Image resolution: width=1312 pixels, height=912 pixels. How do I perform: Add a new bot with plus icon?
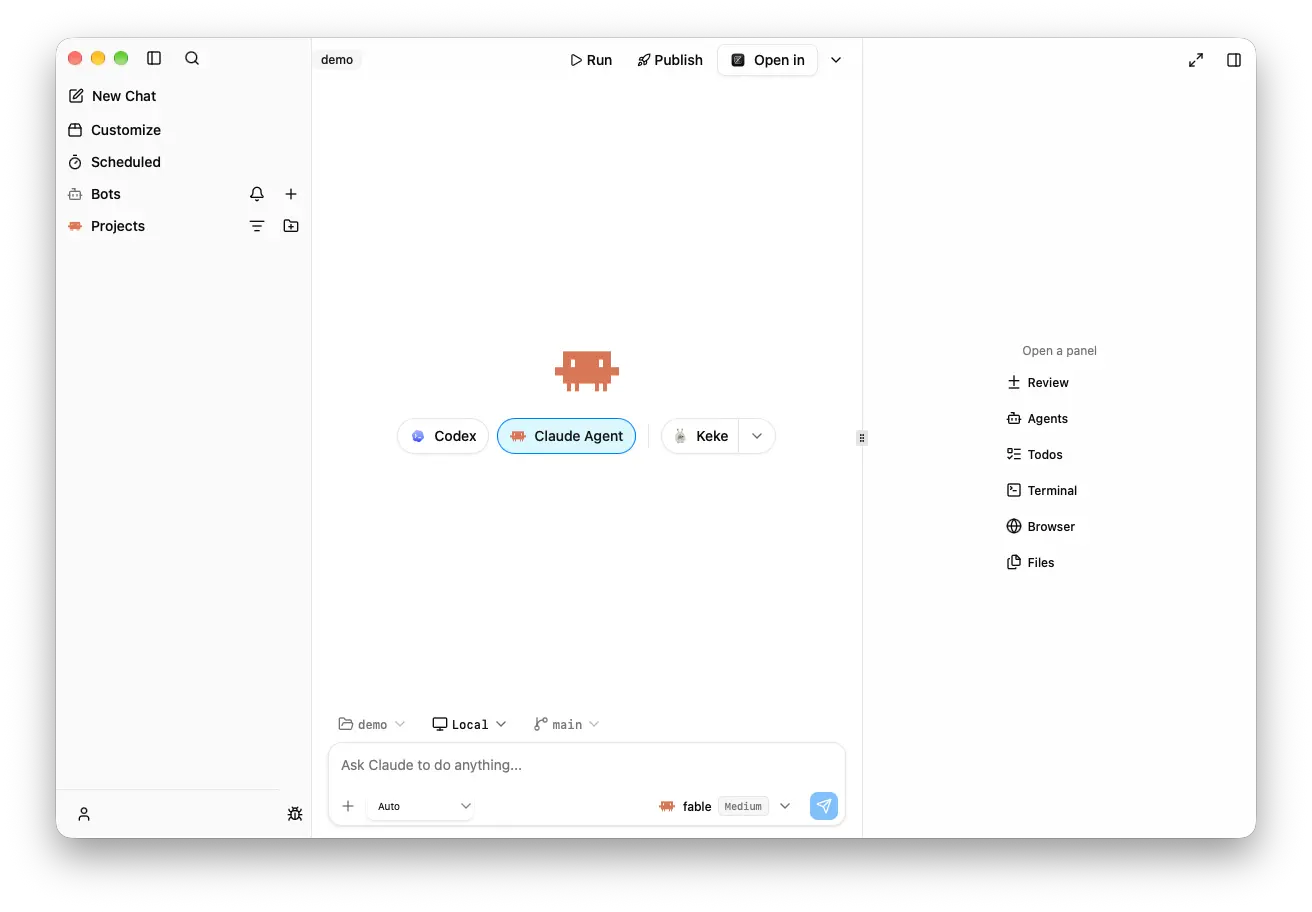(291, 194)
